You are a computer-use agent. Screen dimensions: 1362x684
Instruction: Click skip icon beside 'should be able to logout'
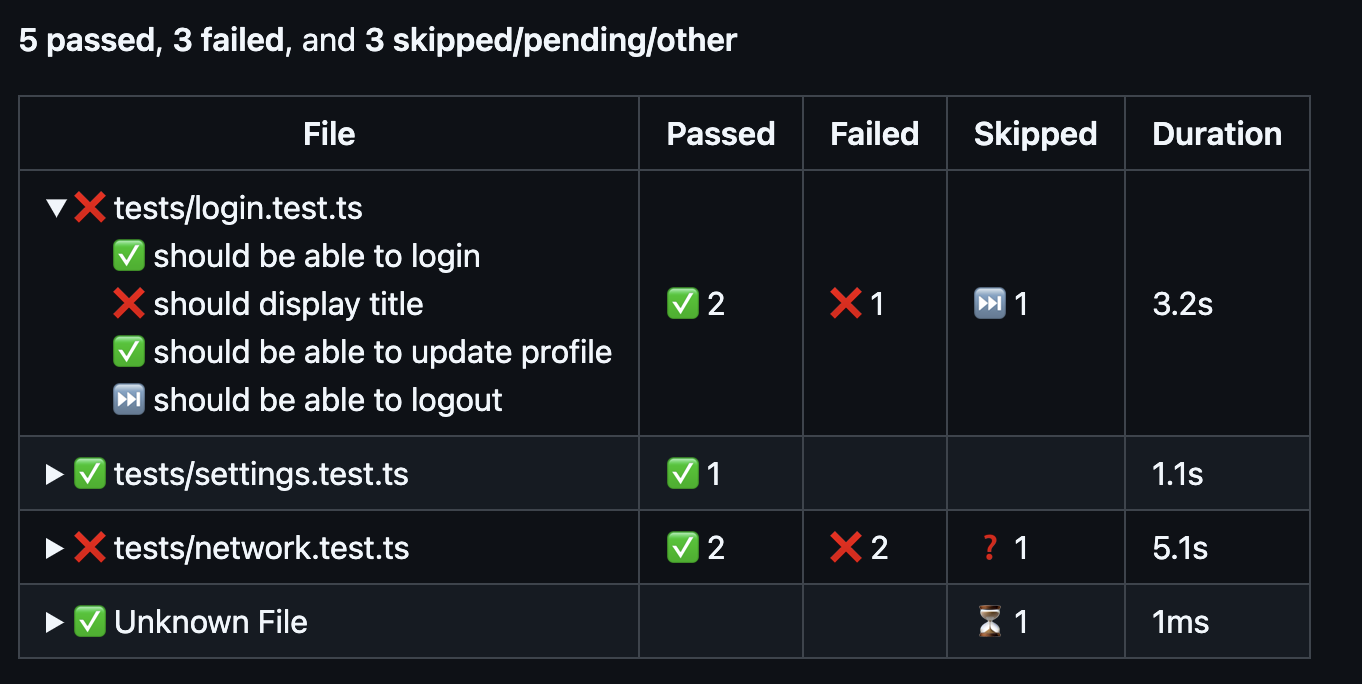click(129, 400)
